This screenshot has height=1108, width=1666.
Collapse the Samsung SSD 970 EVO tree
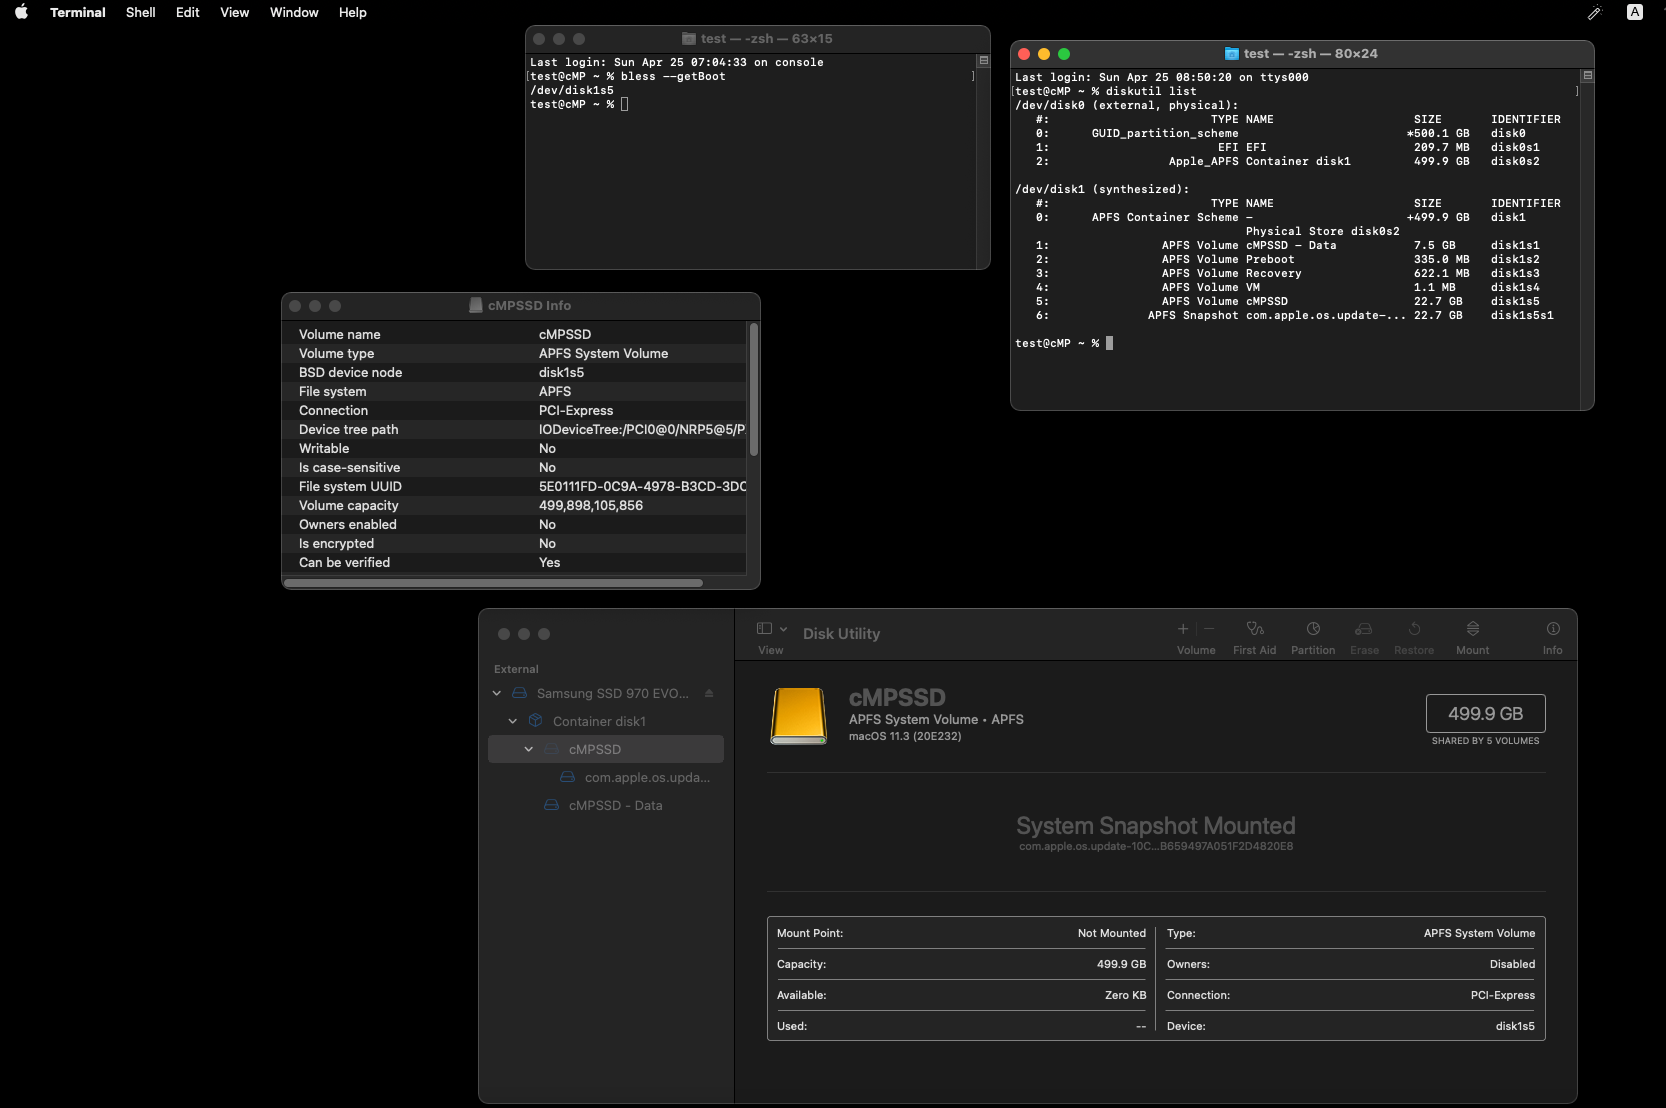tap(497, 693)
